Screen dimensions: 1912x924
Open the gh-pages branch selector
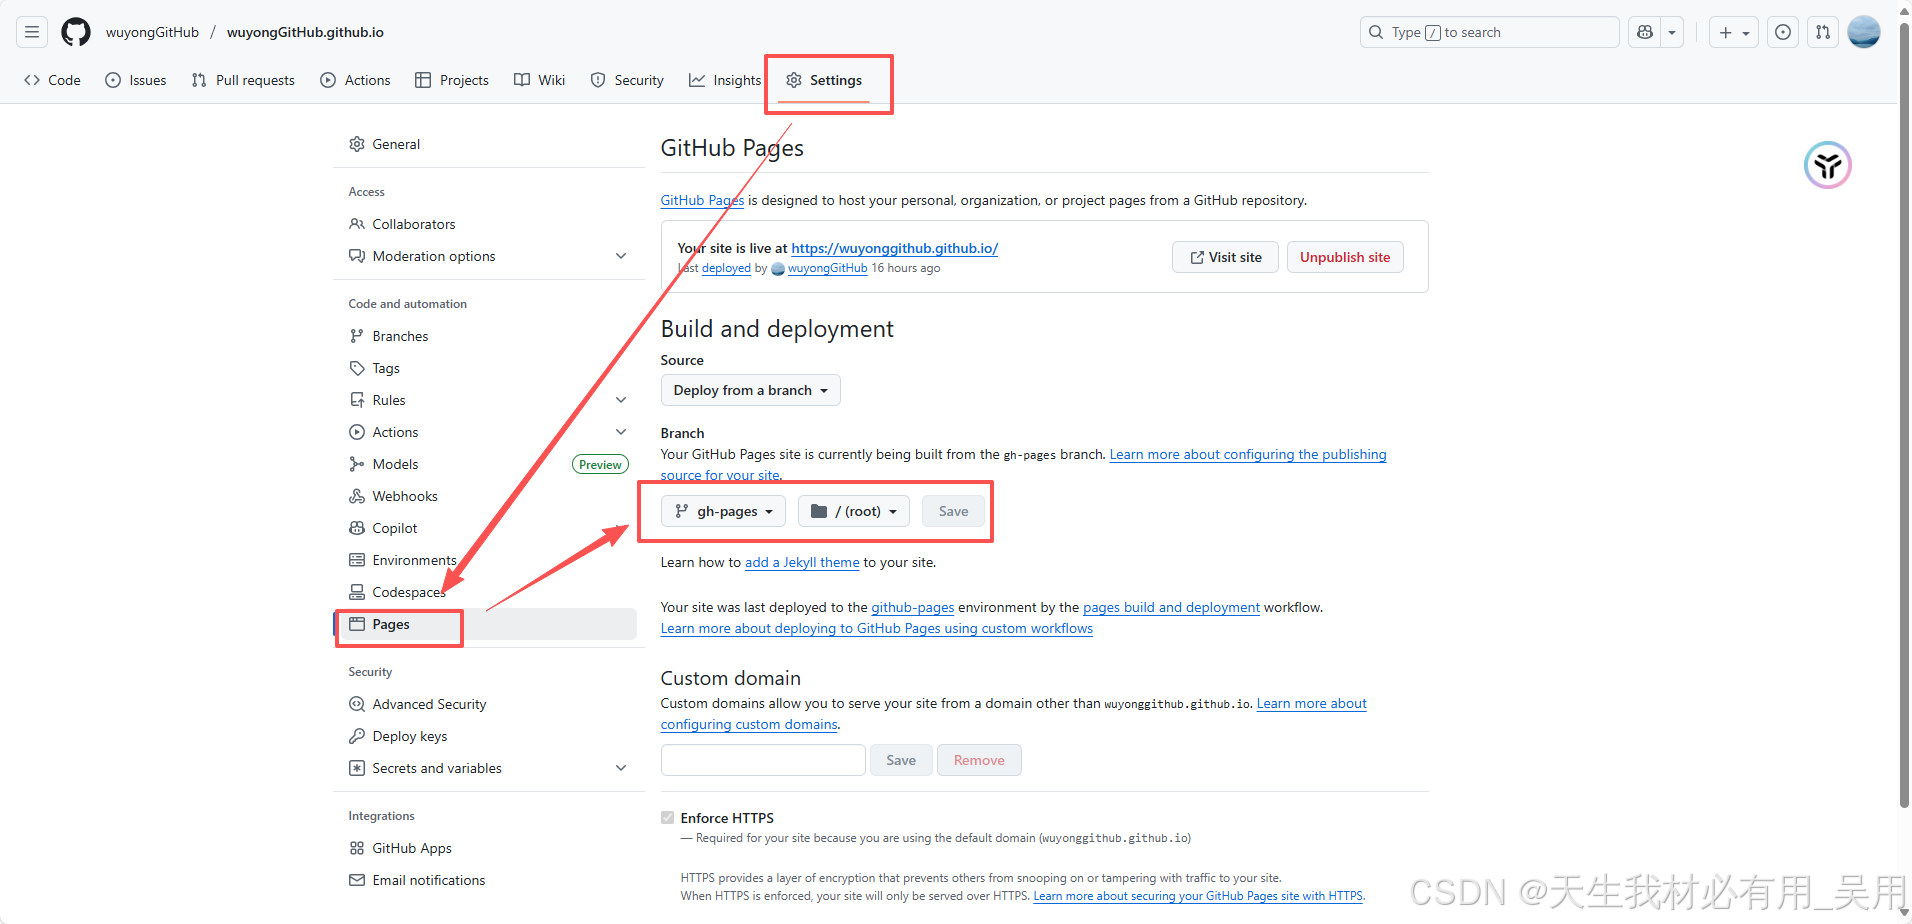(724, 511)
